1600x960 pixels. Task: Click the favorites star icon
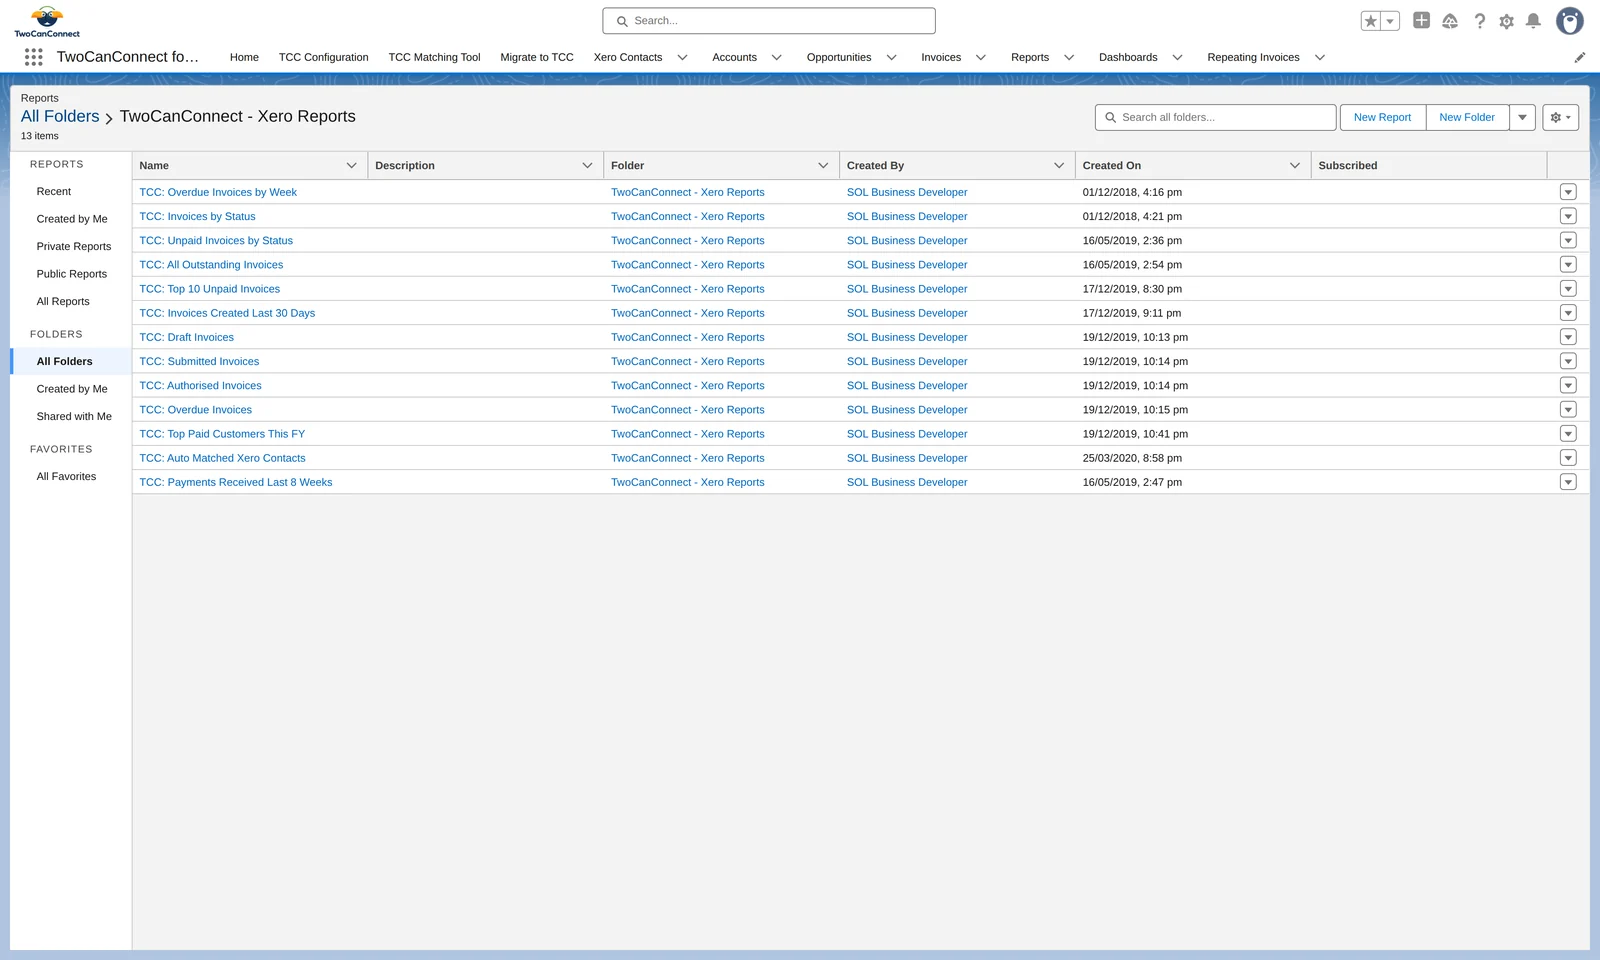(x=1371, y=21)
